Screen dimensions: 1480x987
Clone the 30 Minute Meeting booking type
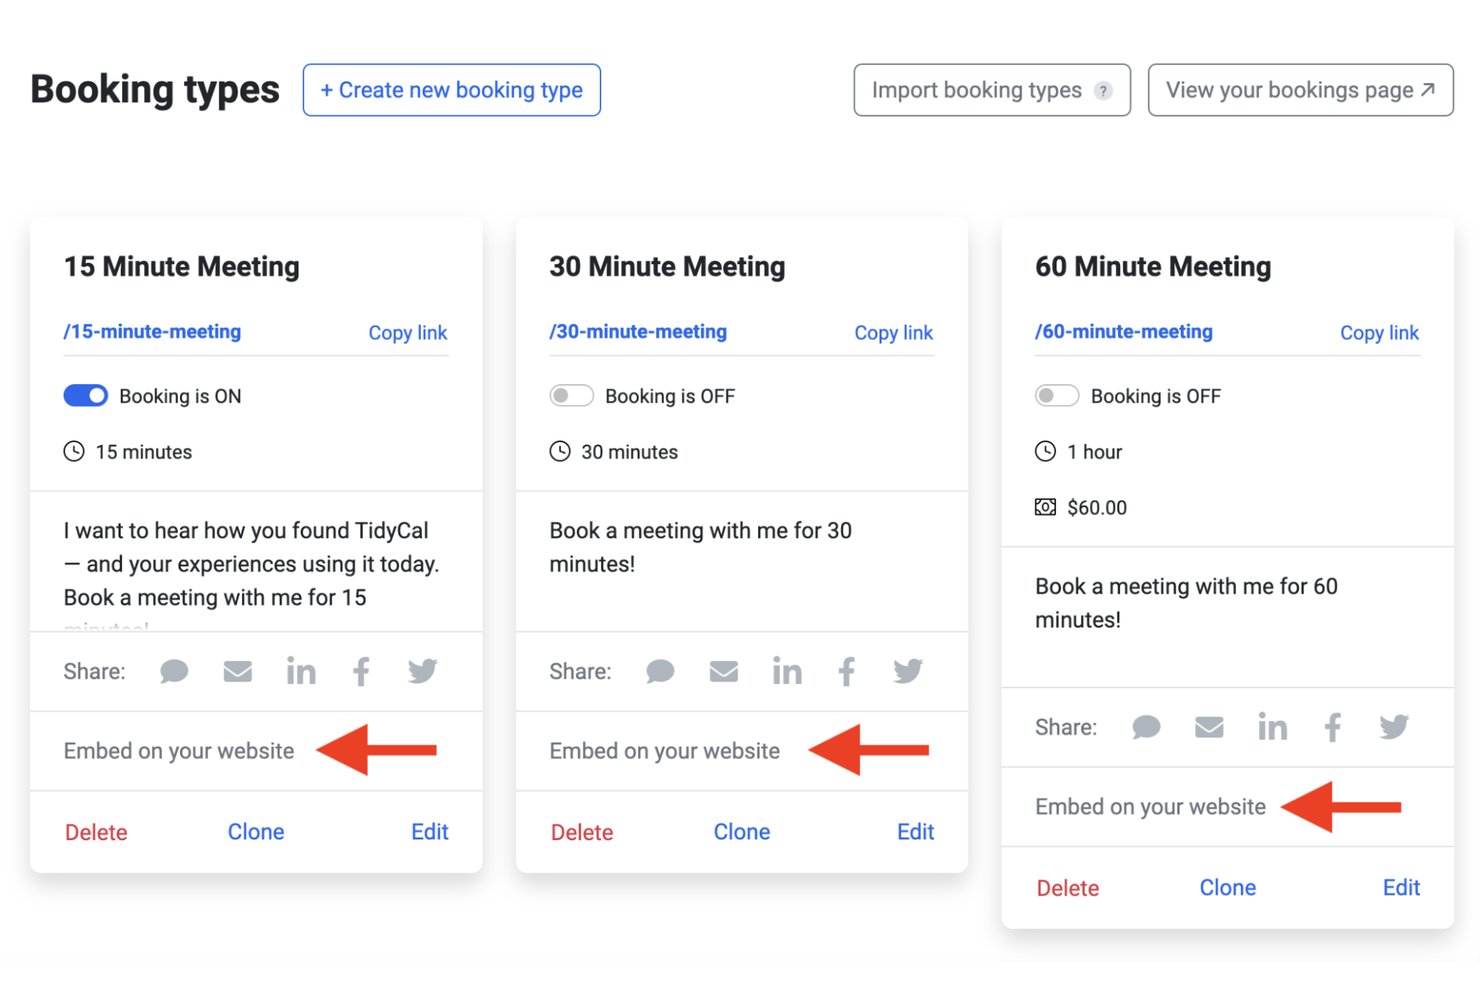click(742, 832)
